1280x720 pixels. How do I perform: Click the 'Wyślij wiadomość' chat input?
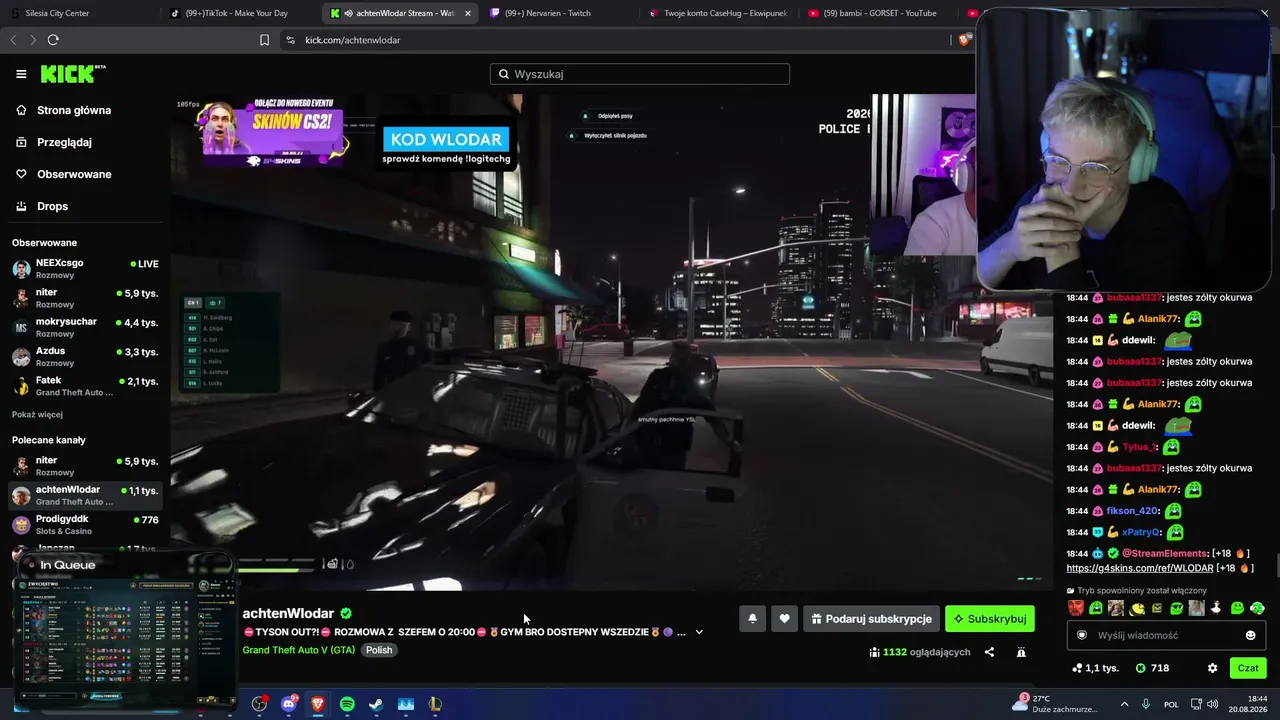(1166, 635)
